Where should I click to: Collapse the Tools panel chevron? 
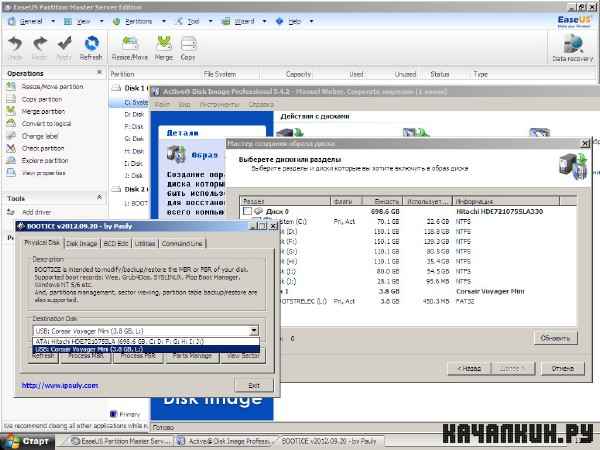pos(99,197)
